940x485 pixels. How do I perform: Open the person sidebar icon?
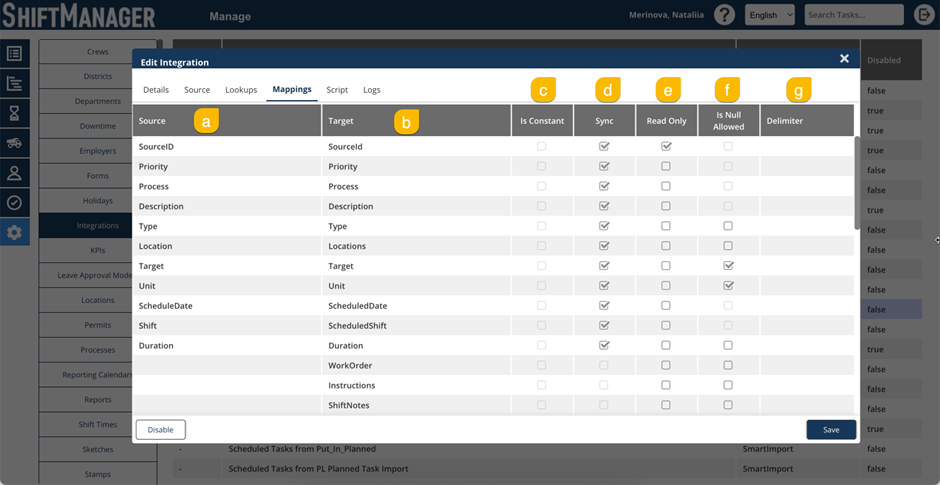(x=14, y=173)
